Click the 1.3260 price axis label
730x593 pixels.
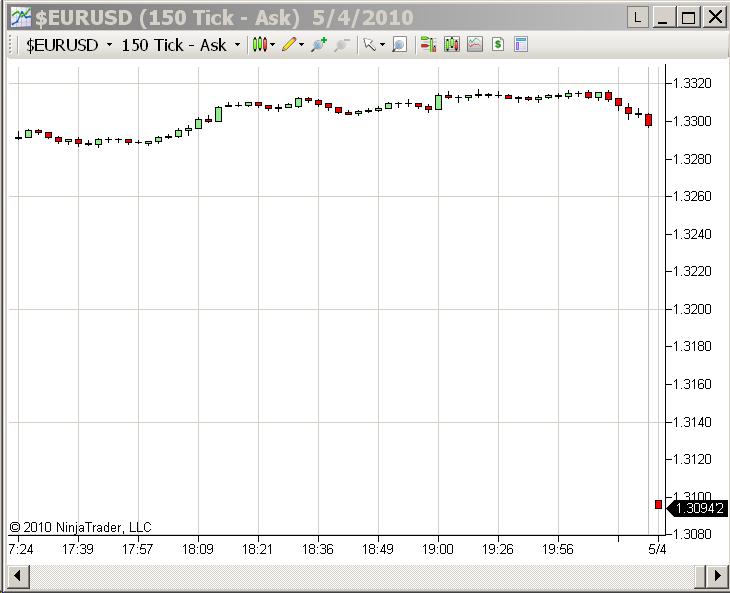point(692,196)
